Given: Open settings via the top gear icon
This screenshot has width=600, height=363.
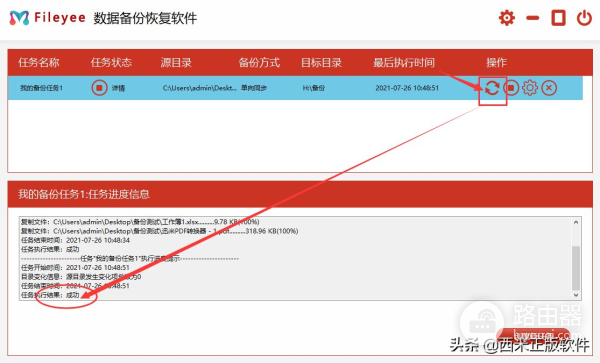Looking at the screenshot, I should click(507, 18).
